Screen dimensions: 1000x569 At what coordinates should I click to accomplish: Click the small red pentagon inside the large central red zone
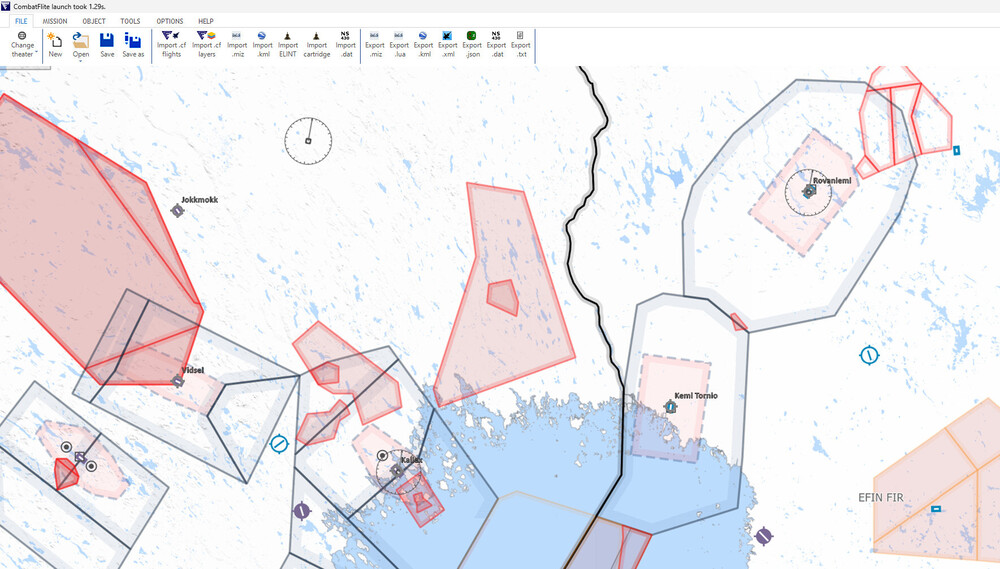(503, 297)
